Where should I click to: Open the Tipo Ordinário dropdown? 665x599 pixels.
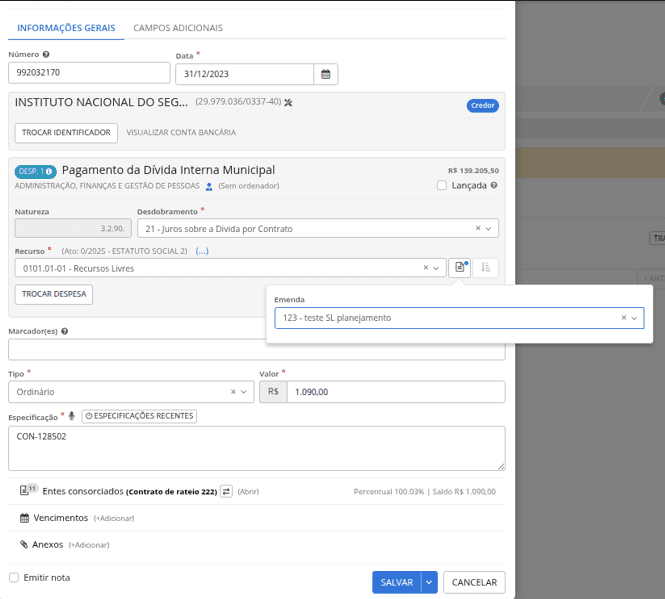[245, 392]
